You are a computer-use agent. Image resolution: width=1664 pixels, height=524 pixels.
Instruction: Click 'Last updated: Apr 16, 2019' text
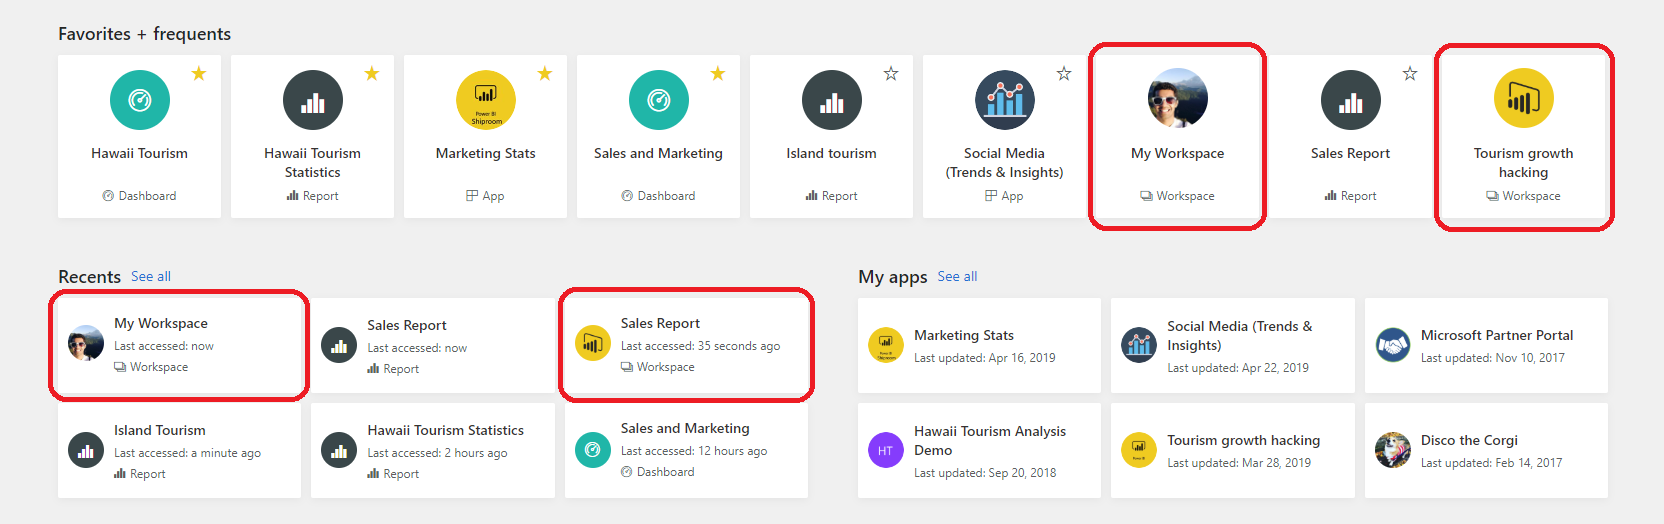tap(985, 358)
